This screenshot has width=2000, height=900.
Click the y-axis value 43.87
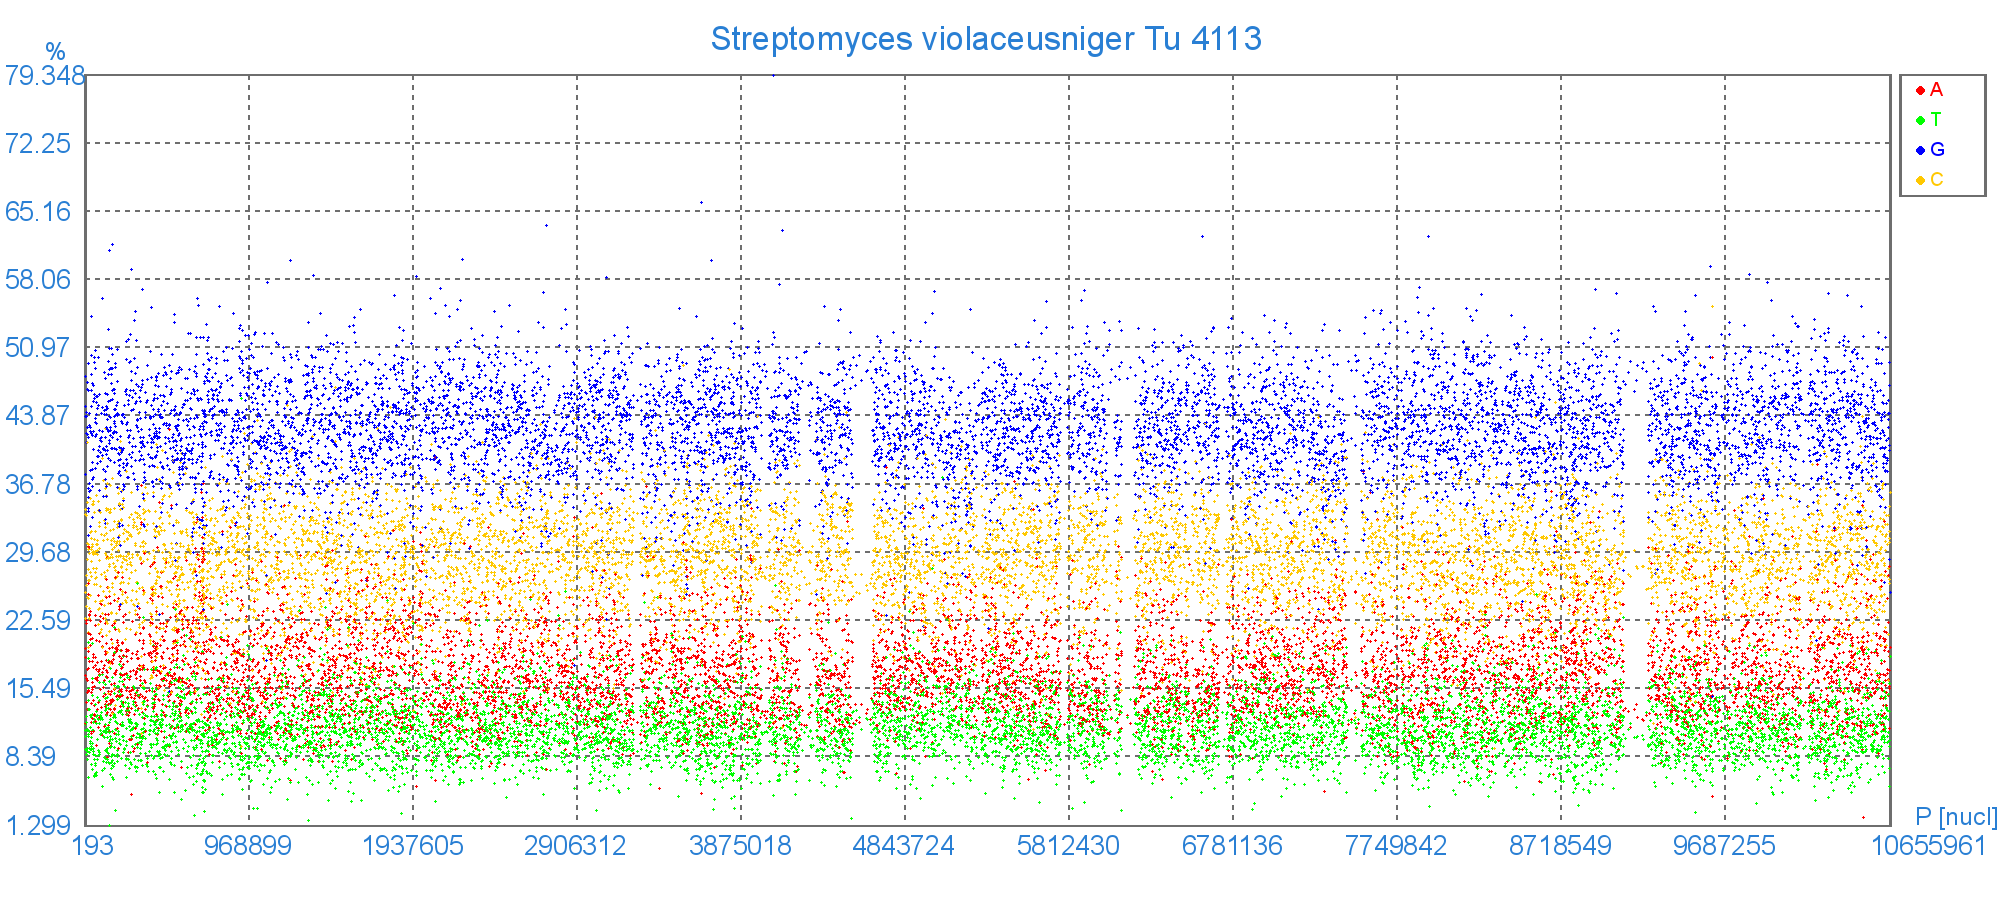[39, 416]
